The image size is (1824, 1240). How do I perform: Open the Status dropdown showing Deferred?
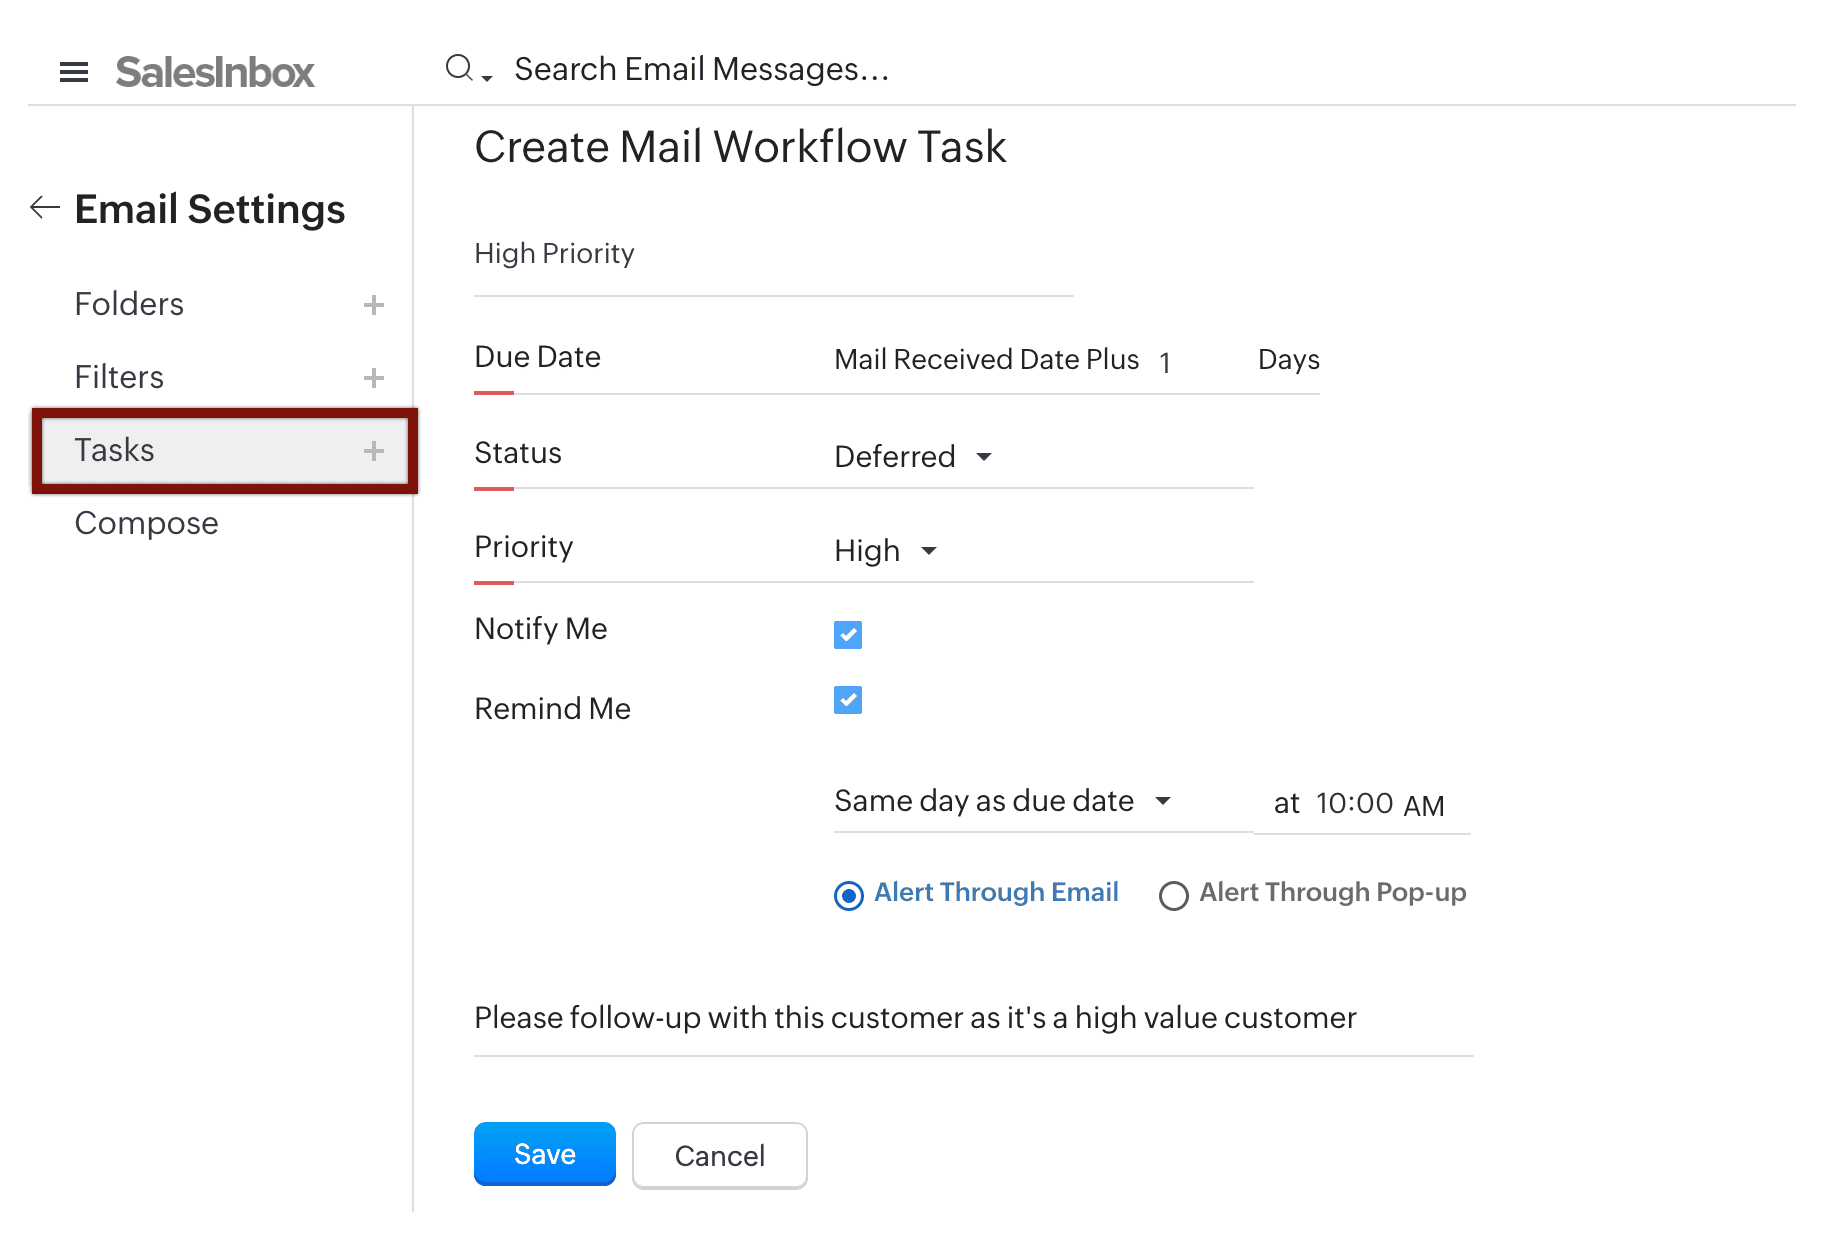(913, 457)
